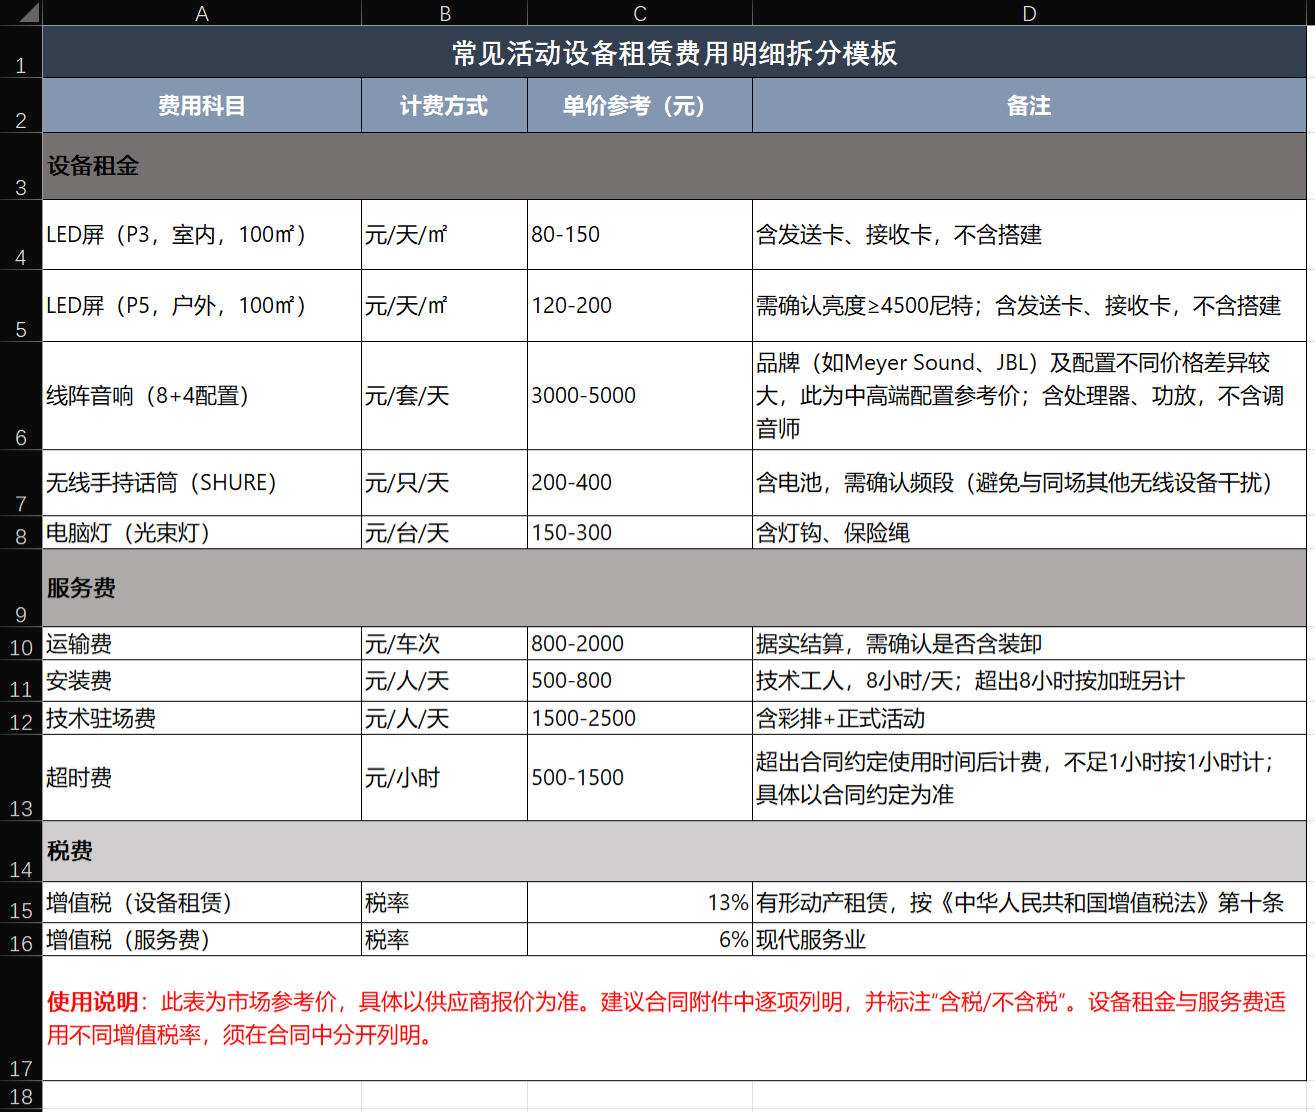Click the 3000-5000 price cell
1315x1112 pixels.
tap(640, 396)
